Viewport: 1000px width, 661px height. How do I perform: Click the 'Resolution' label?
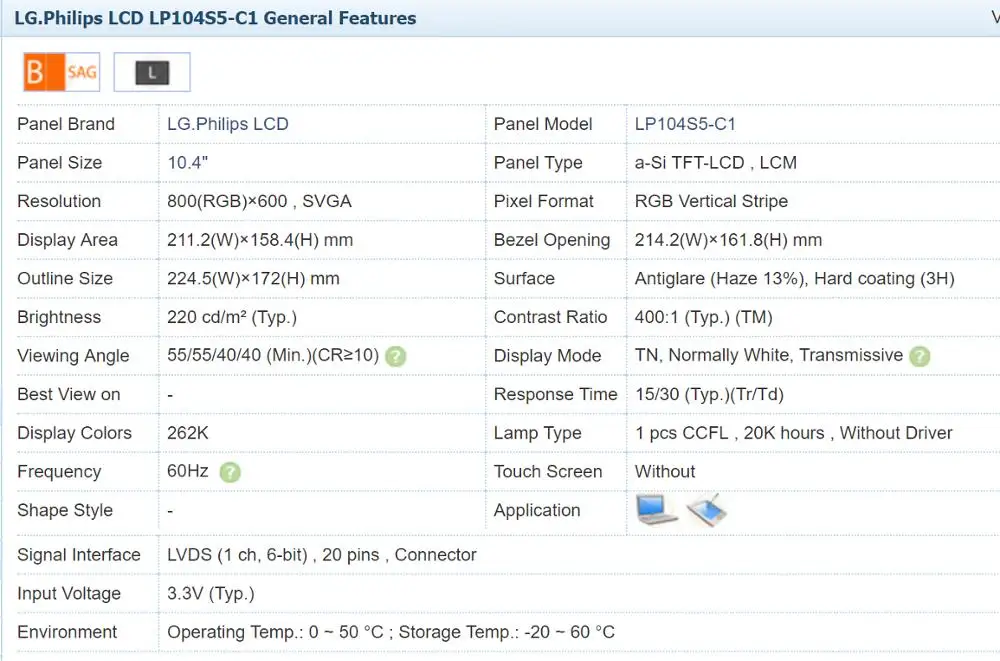pos(59,201)
